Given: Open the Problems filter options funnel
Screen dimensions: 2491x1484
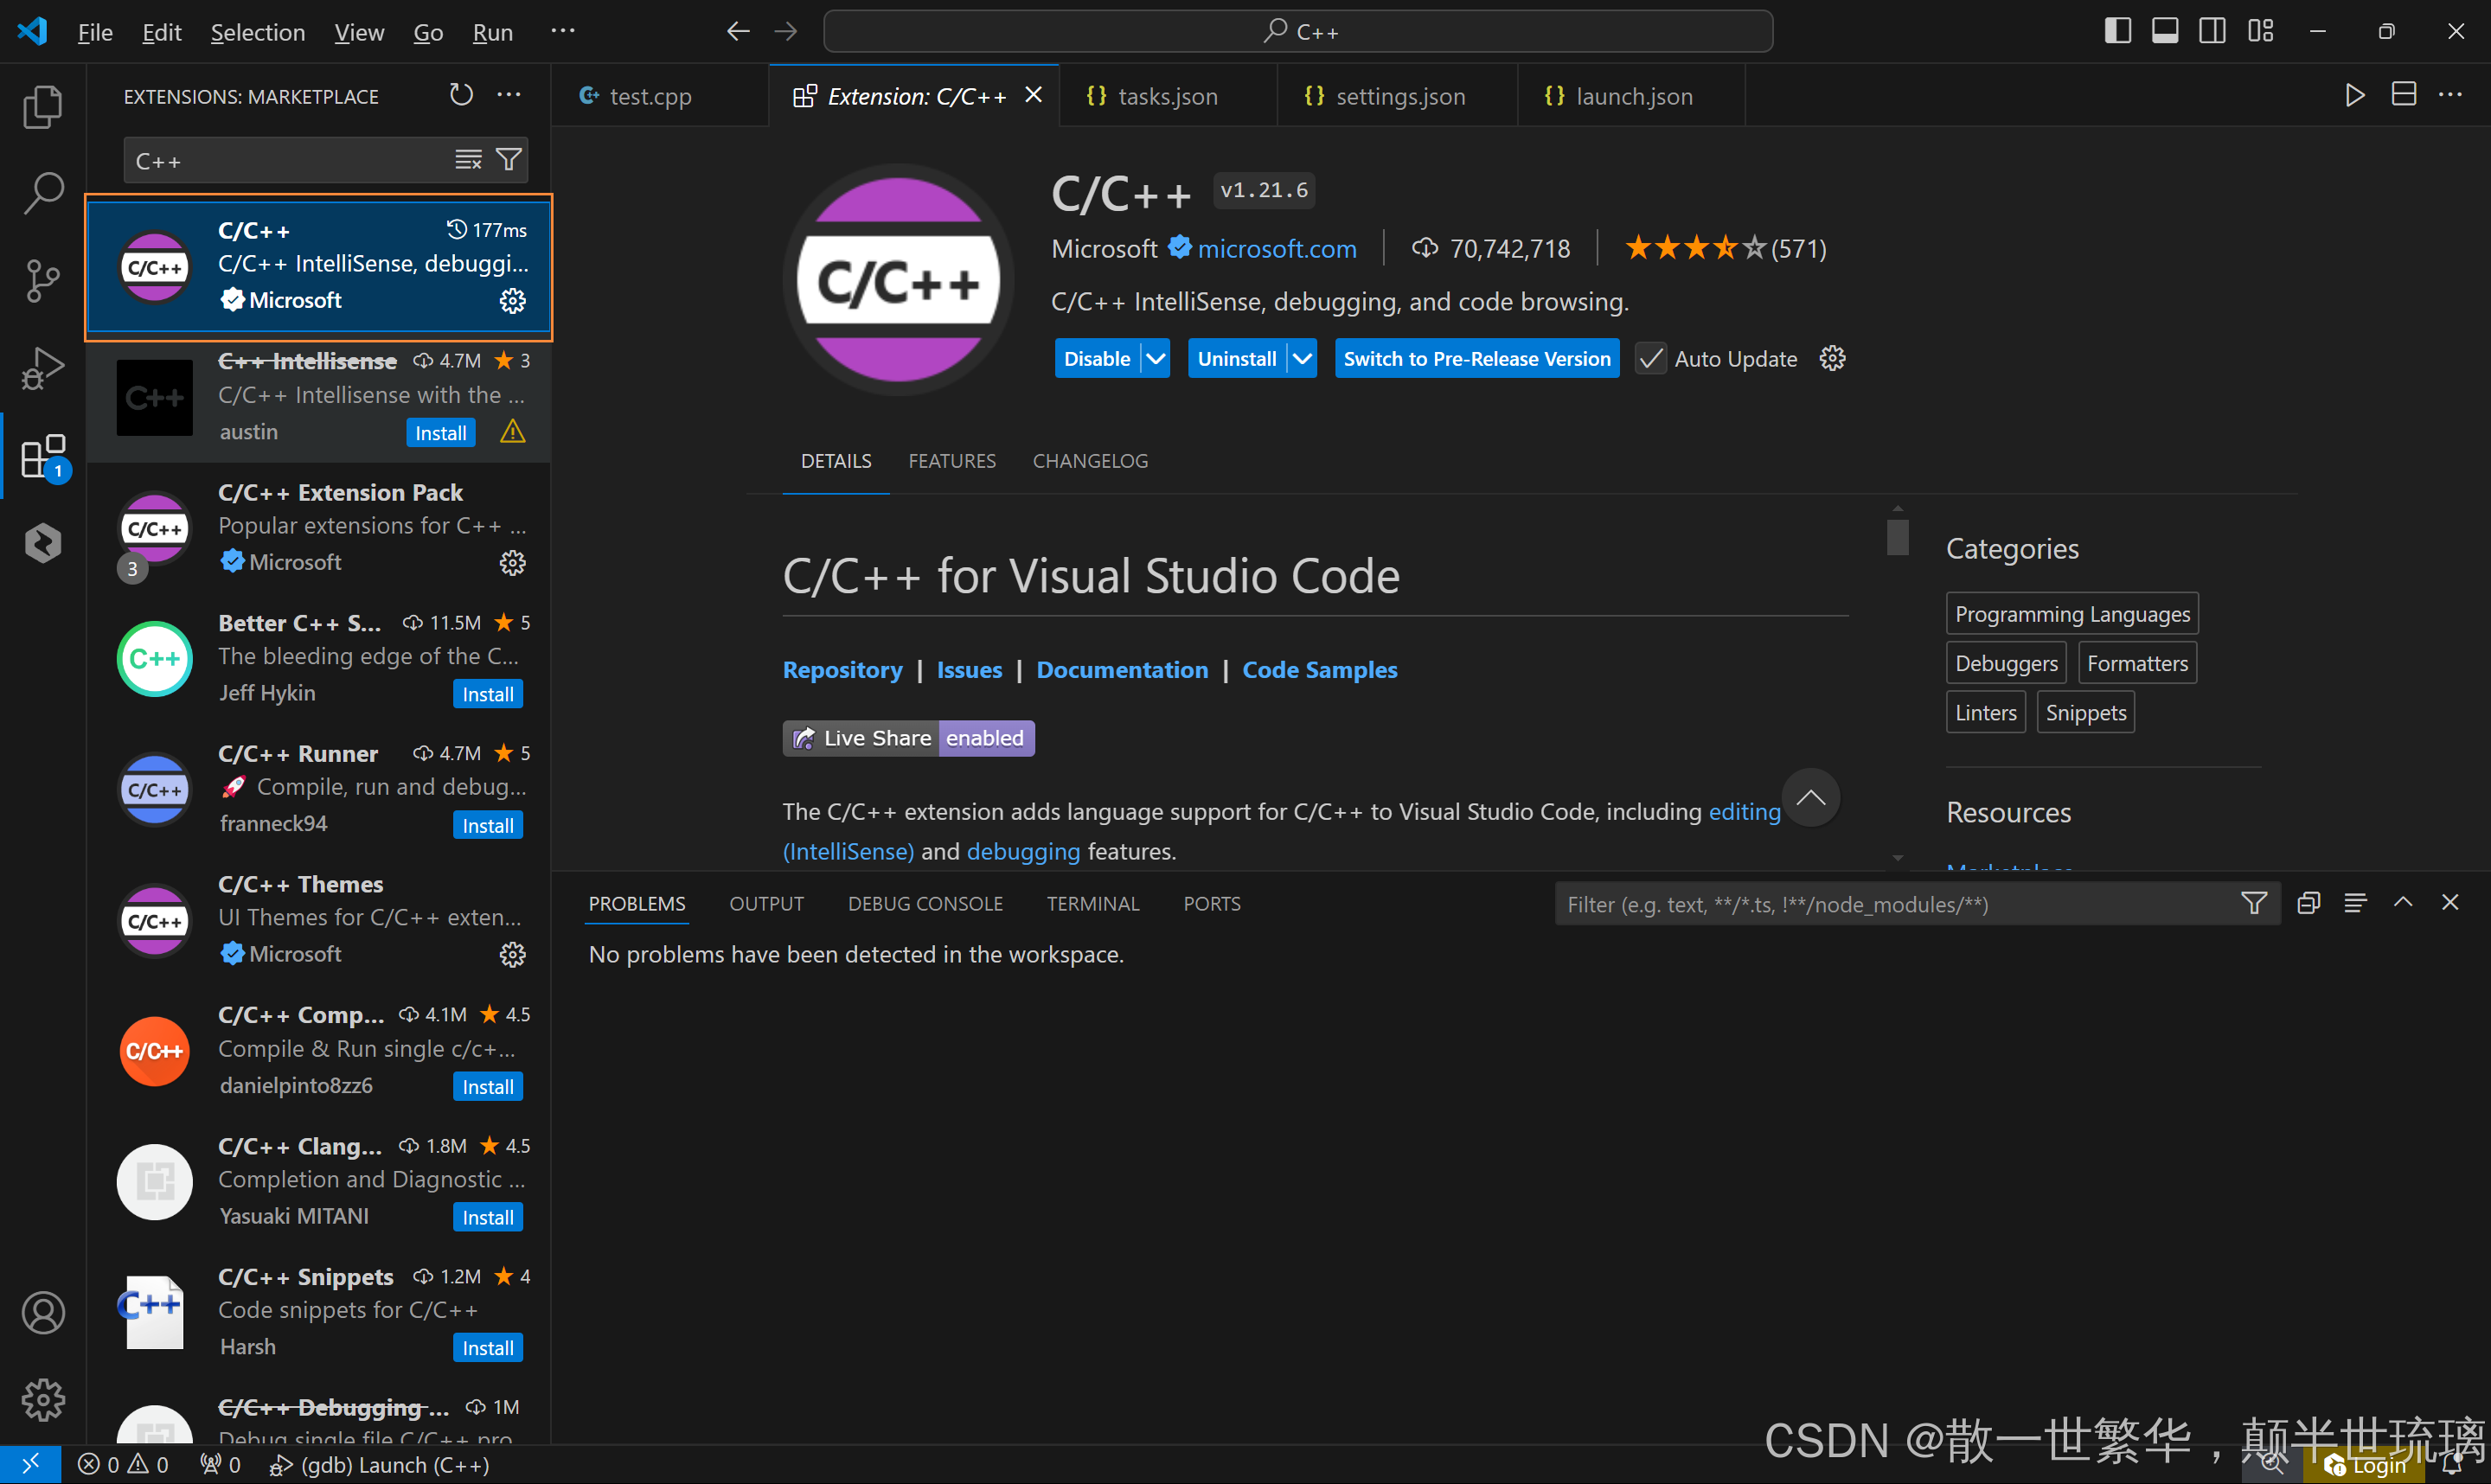Looking at the screenshot, I should click(2254, 904).
